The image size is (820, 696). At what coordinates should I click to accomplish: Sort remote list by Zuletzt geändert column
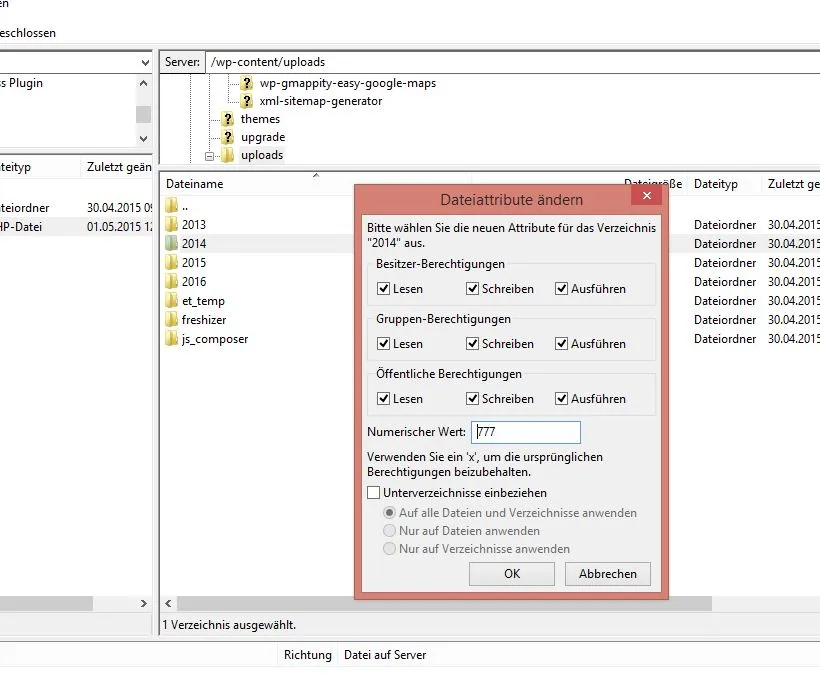(x=793, y=184)
